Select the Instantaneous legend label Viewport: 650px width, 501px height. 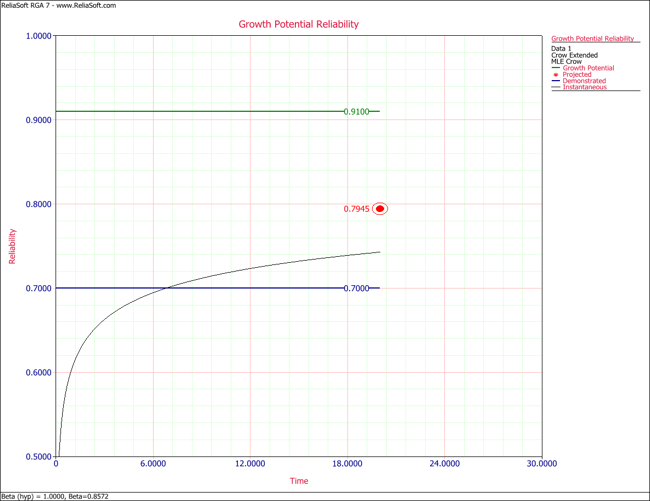[x=584, y=87]
